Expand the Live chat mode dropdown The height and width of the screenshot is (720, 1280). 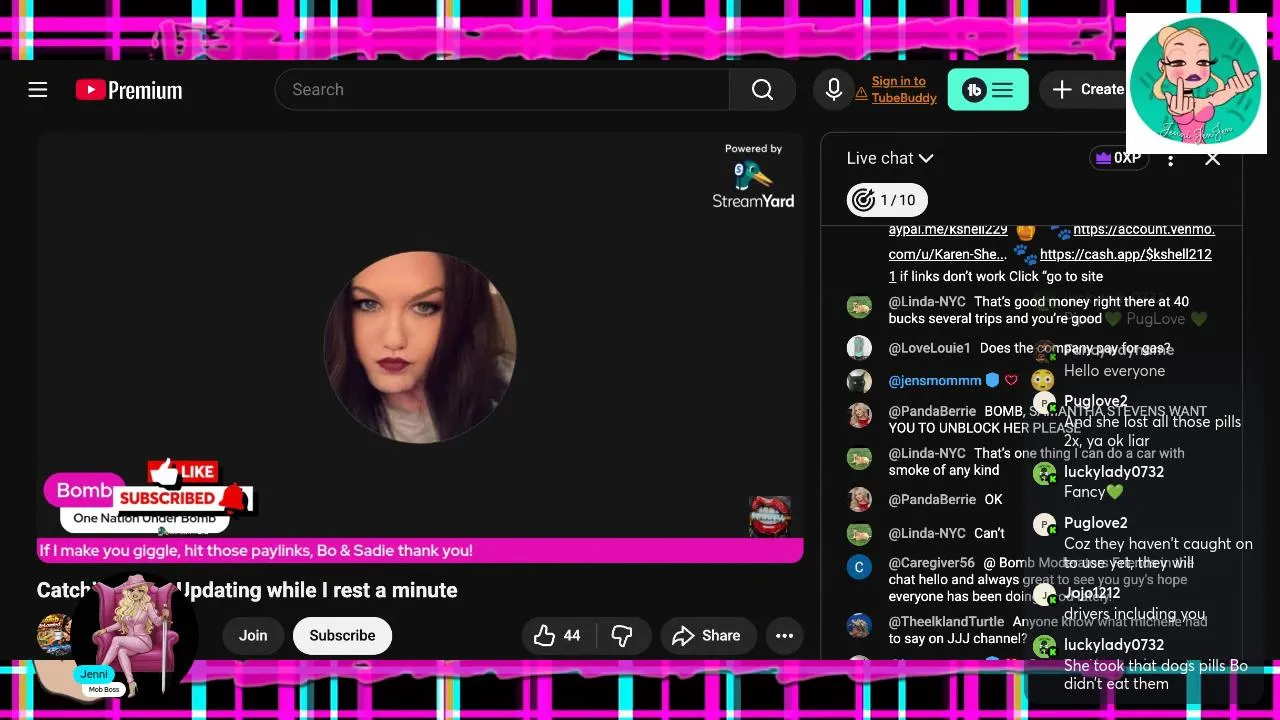point(890,158)
